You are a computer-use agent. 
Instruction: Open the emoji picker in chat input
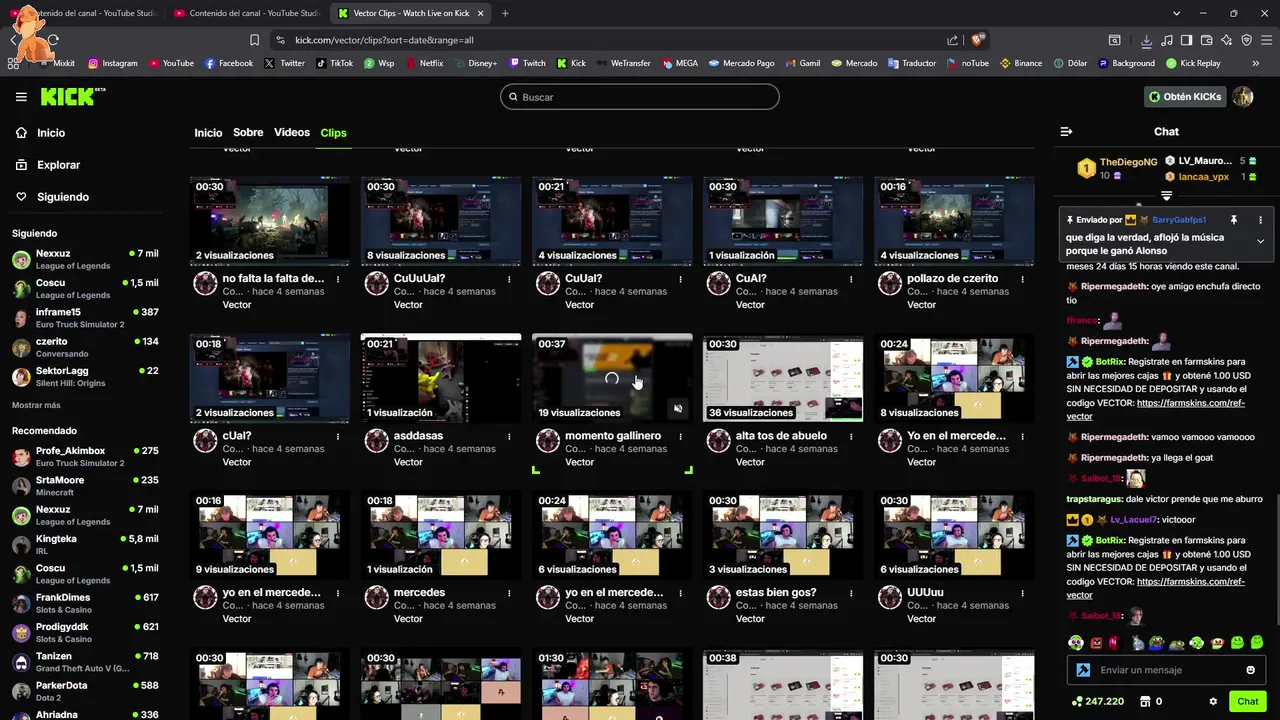click(x=1250, y=670)
